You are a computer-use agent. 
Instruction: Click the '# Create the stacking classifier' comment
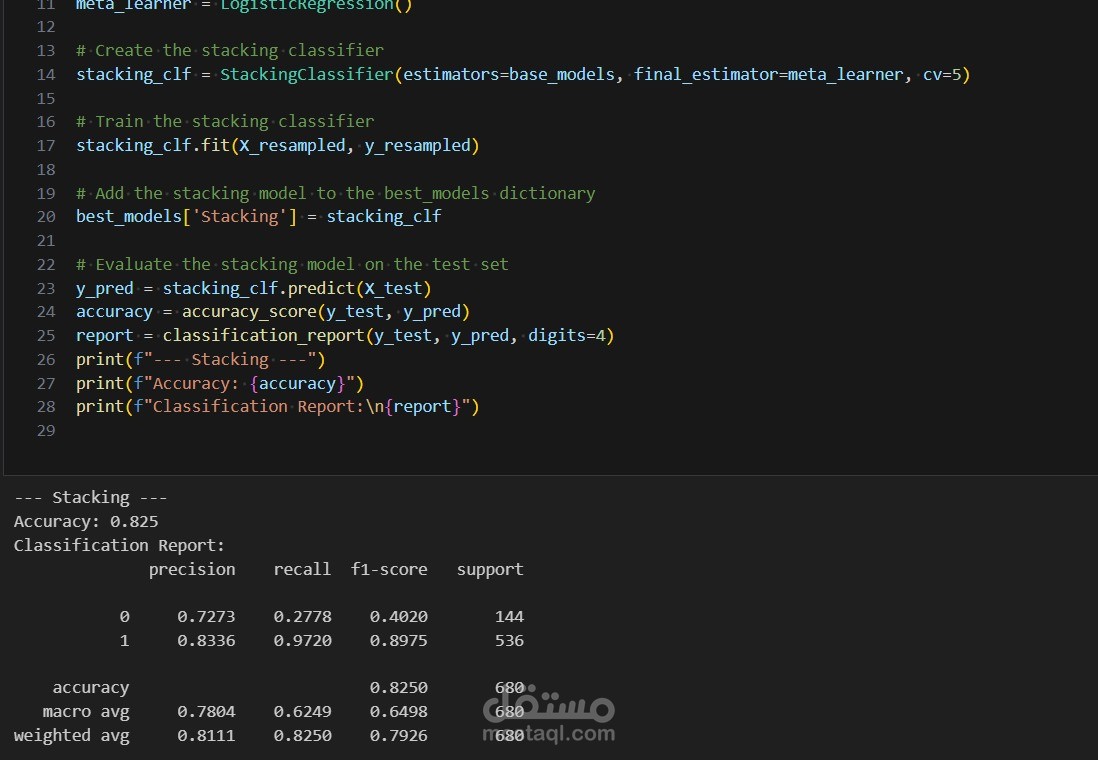(230, 50)
